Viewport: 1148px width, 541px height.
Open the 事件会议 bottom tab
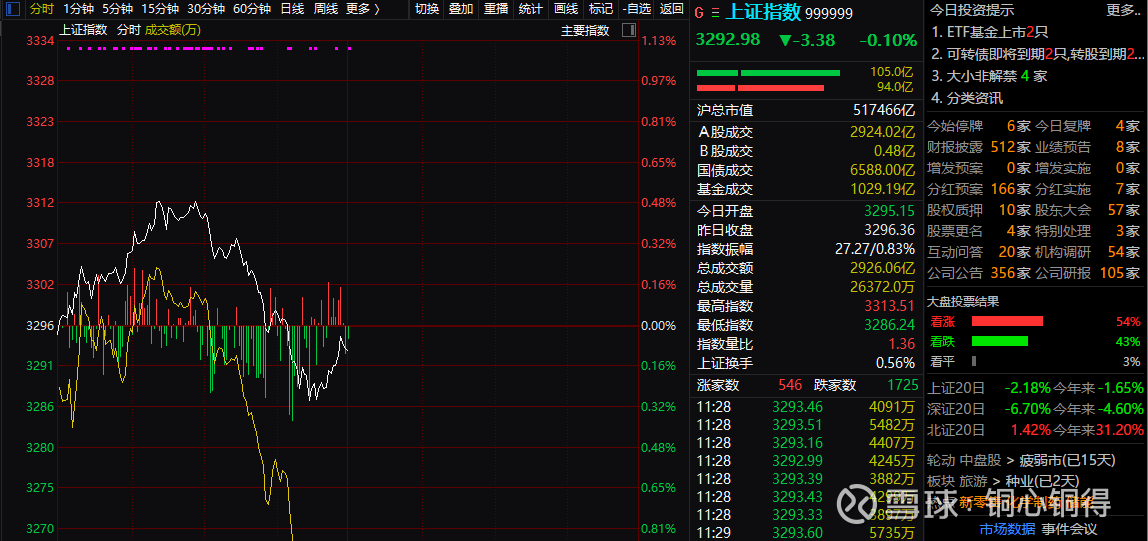tap(1069, 529)
